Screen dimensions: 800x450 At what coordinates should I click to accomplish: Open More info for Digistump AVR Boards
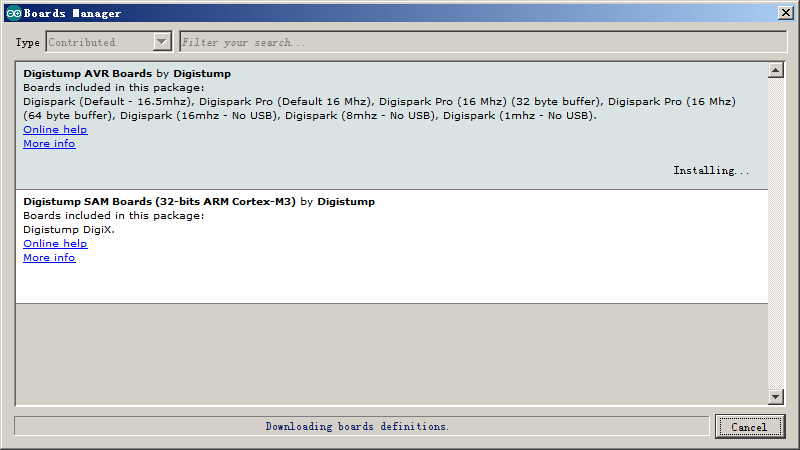coord(49,144)
